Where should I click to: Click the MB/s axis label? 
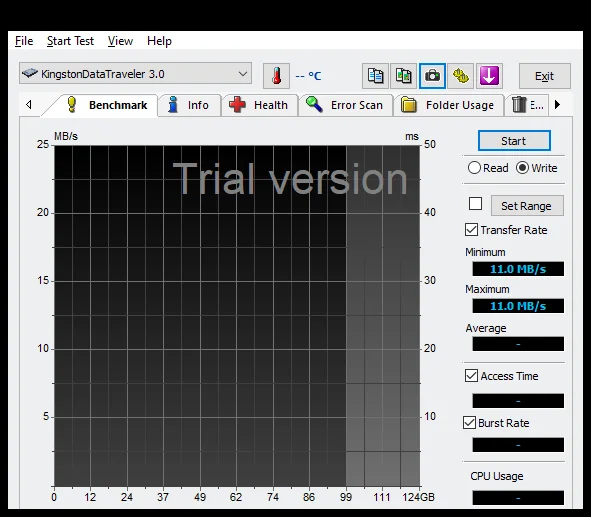[x=66, y=136]
